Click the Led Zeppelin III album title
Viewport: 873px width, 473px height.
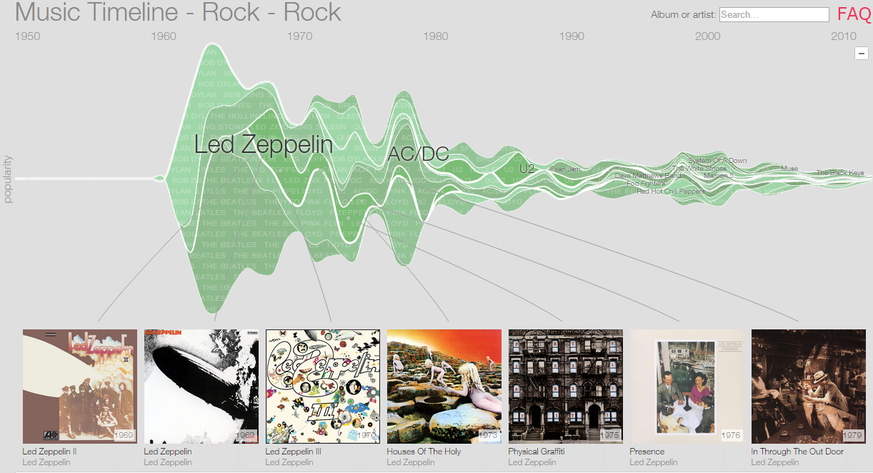293,451
